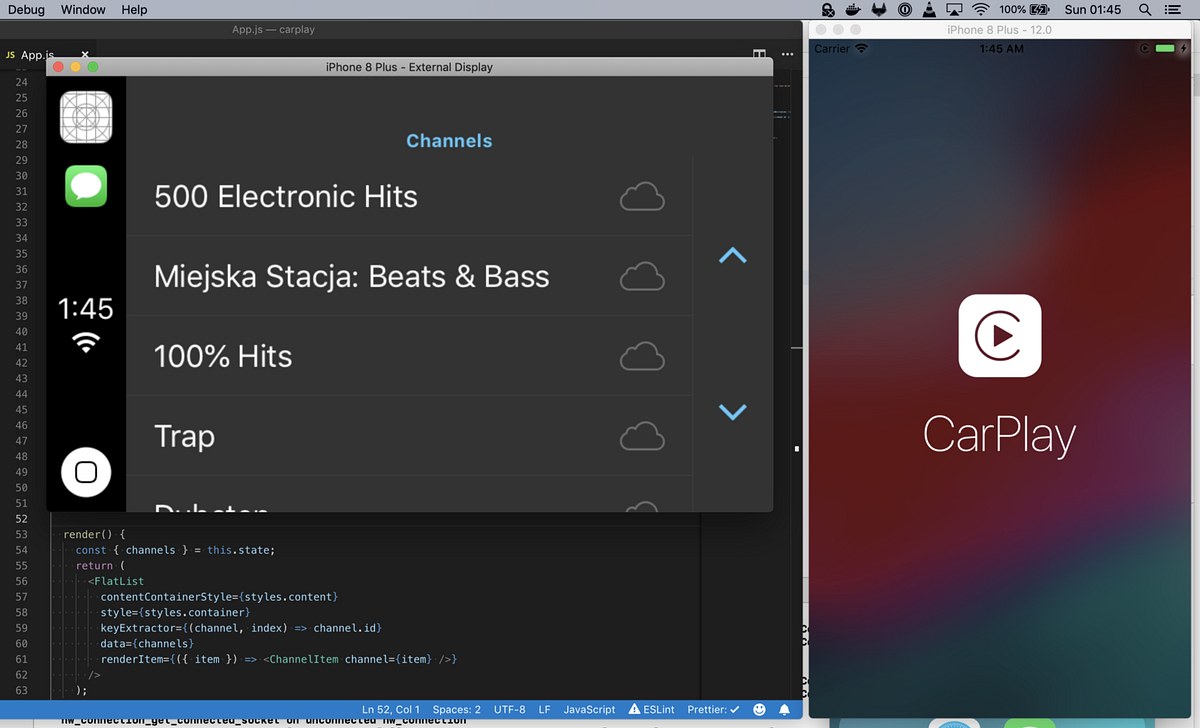Launch the CarPlay app on the iPhone simulator
This screenshot has height=728, width=1200.
(999, 336)
